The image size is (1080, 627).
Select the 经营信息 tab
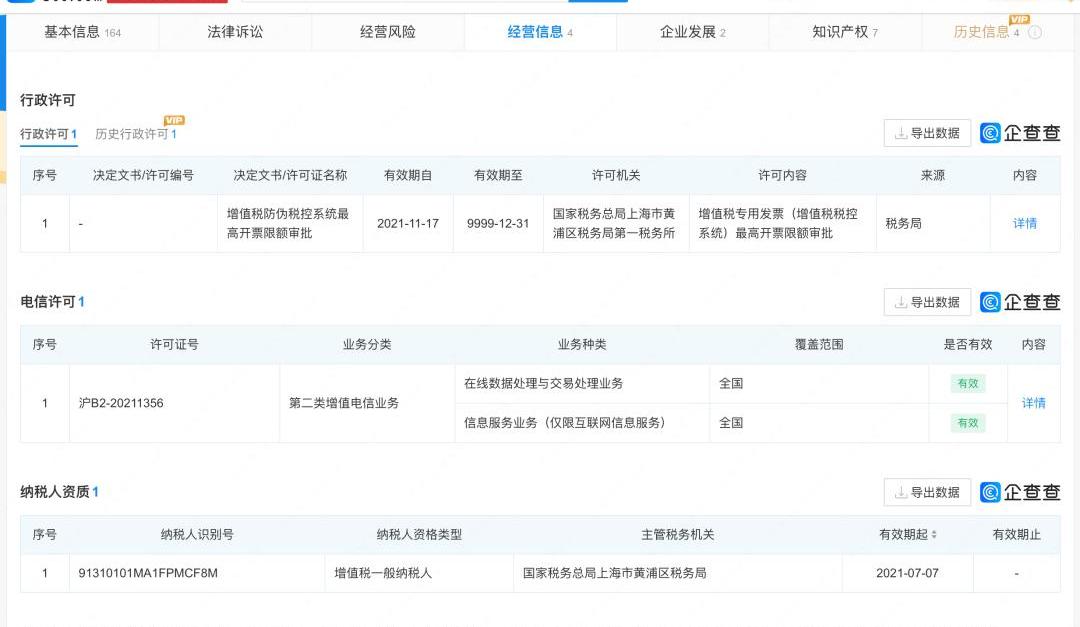tap(540, 32)
